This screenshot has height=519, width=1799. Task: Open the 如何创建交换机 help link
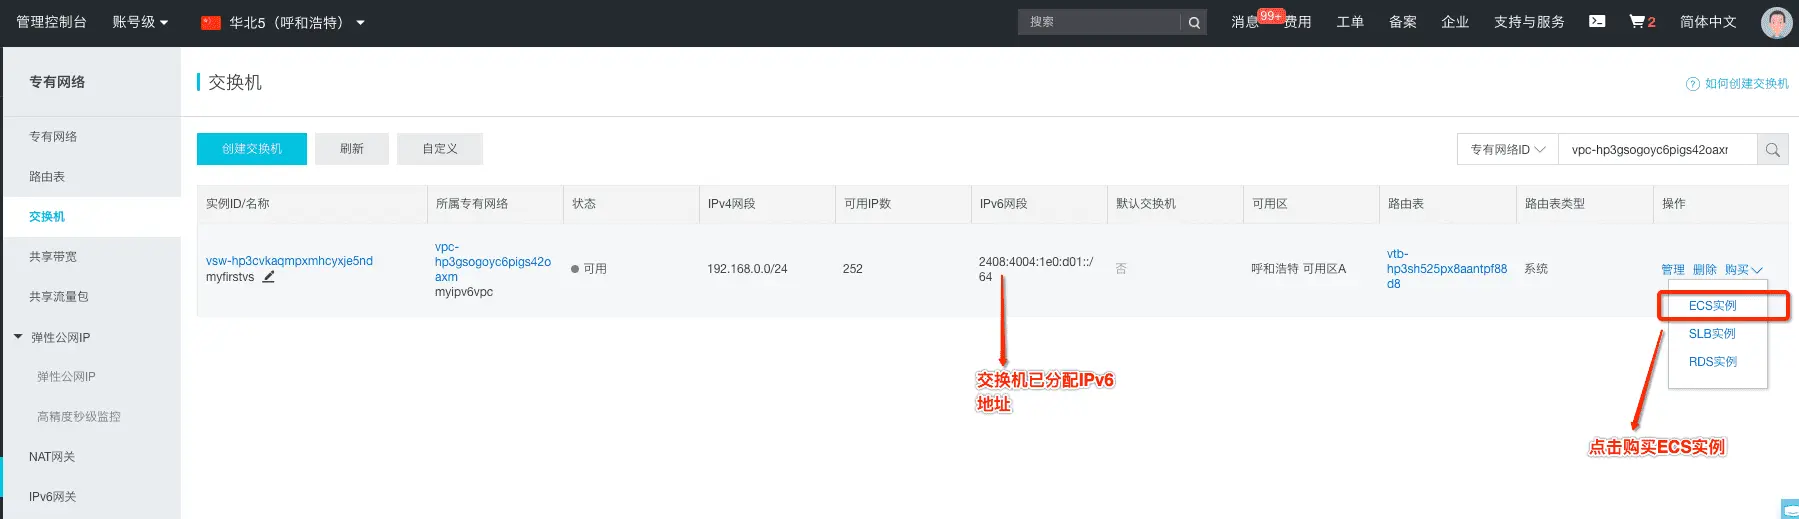click(x=1746, y=84)
